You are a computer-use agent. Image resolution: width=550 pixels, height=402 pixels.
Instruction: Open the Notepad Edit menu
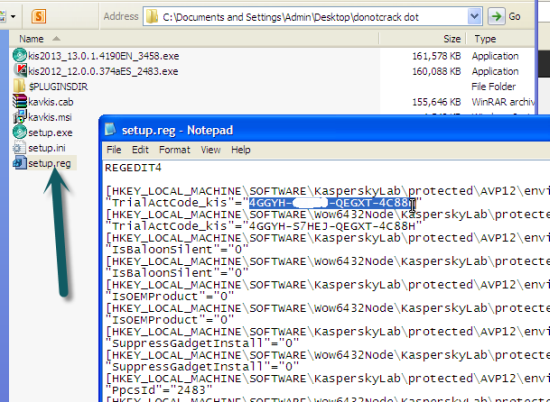click(140, 150)
